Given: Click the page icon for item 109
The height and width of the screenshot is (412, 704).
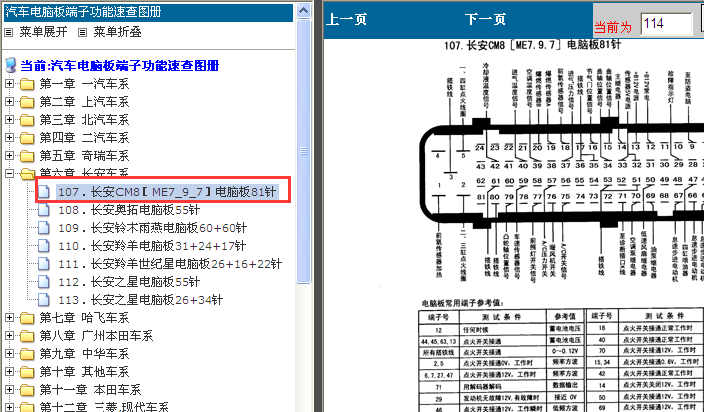Looking at the screenshot, I should 44,228.
